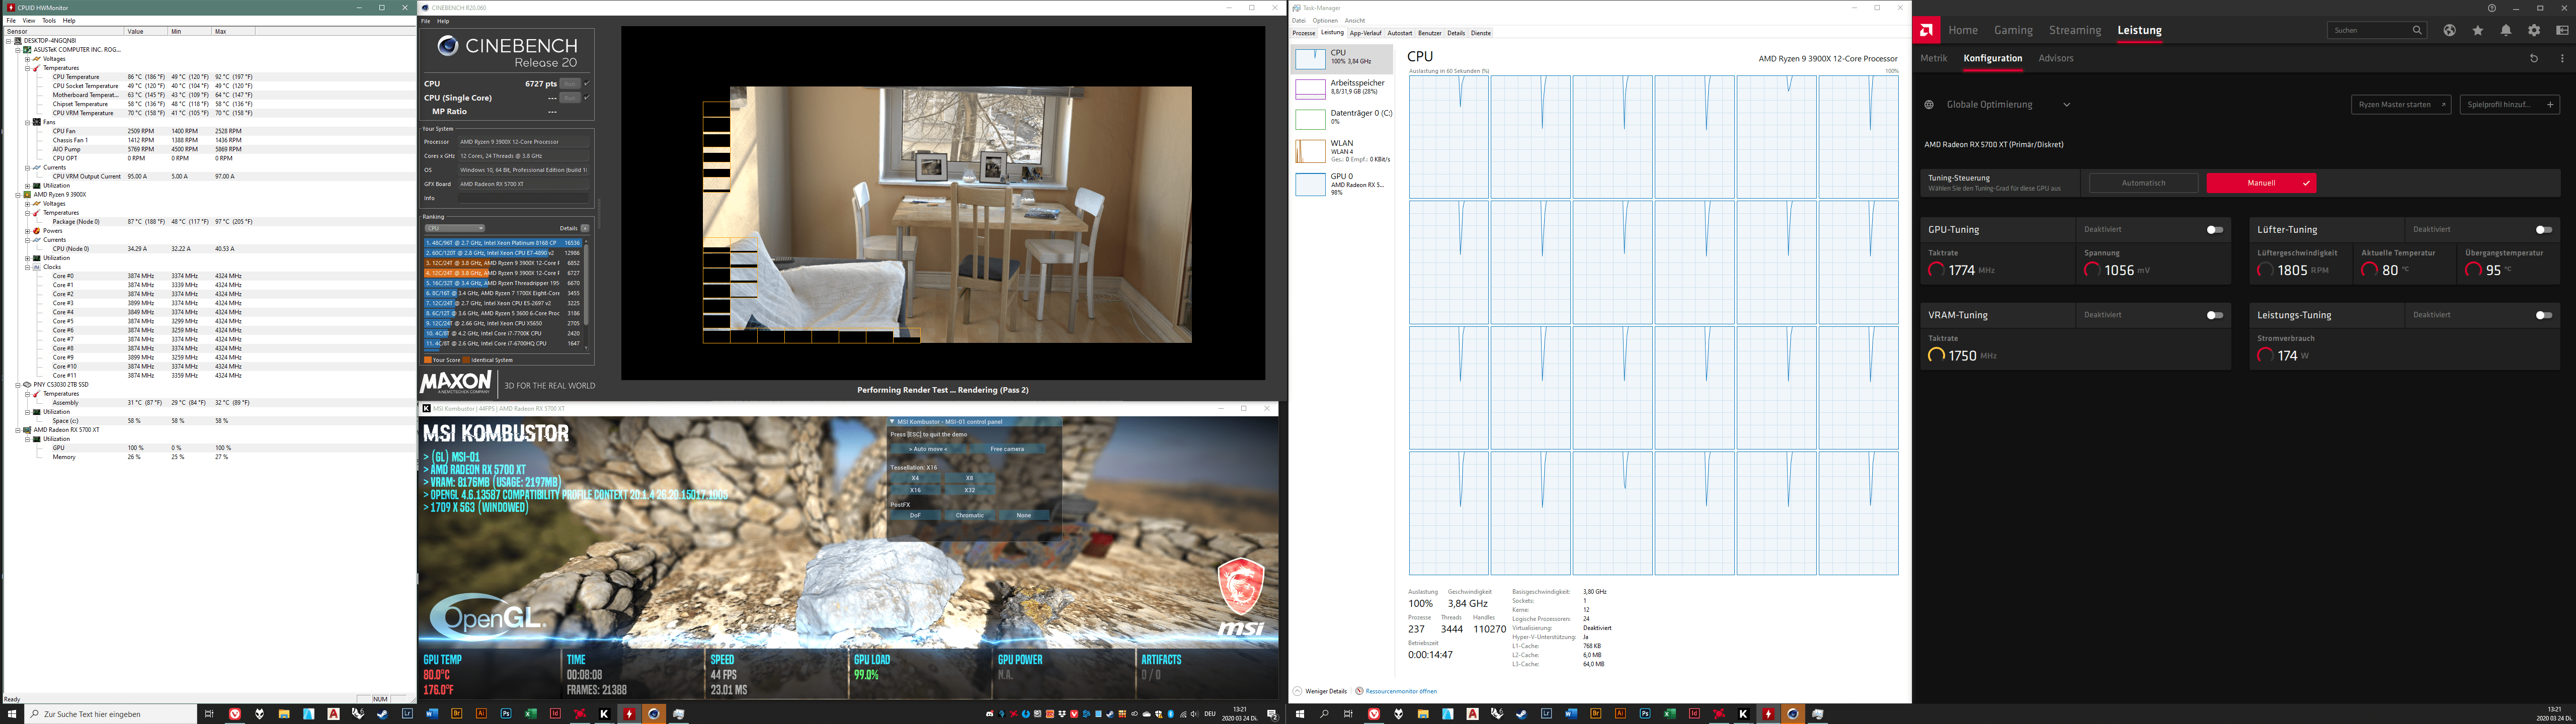Open InDesign from the left taskbar
Viewport: 2576px width, 724px height.
coord(555,714)
